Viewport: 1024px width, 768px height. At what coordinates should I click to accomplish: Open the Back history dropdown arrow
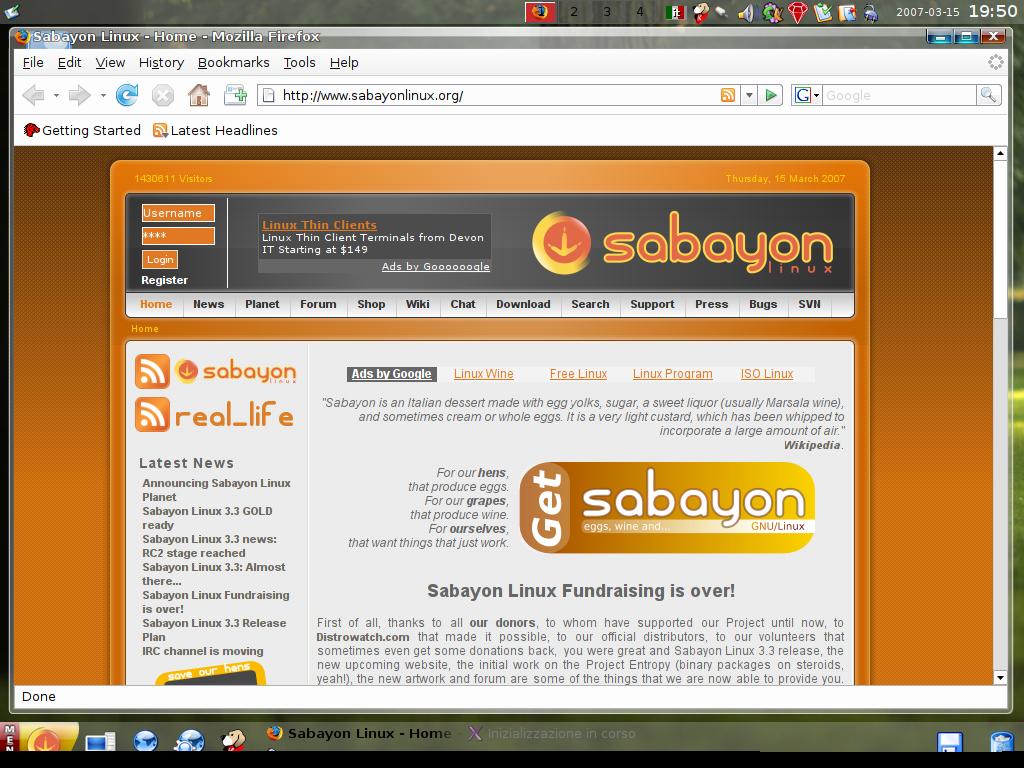(x=56, y=95)
